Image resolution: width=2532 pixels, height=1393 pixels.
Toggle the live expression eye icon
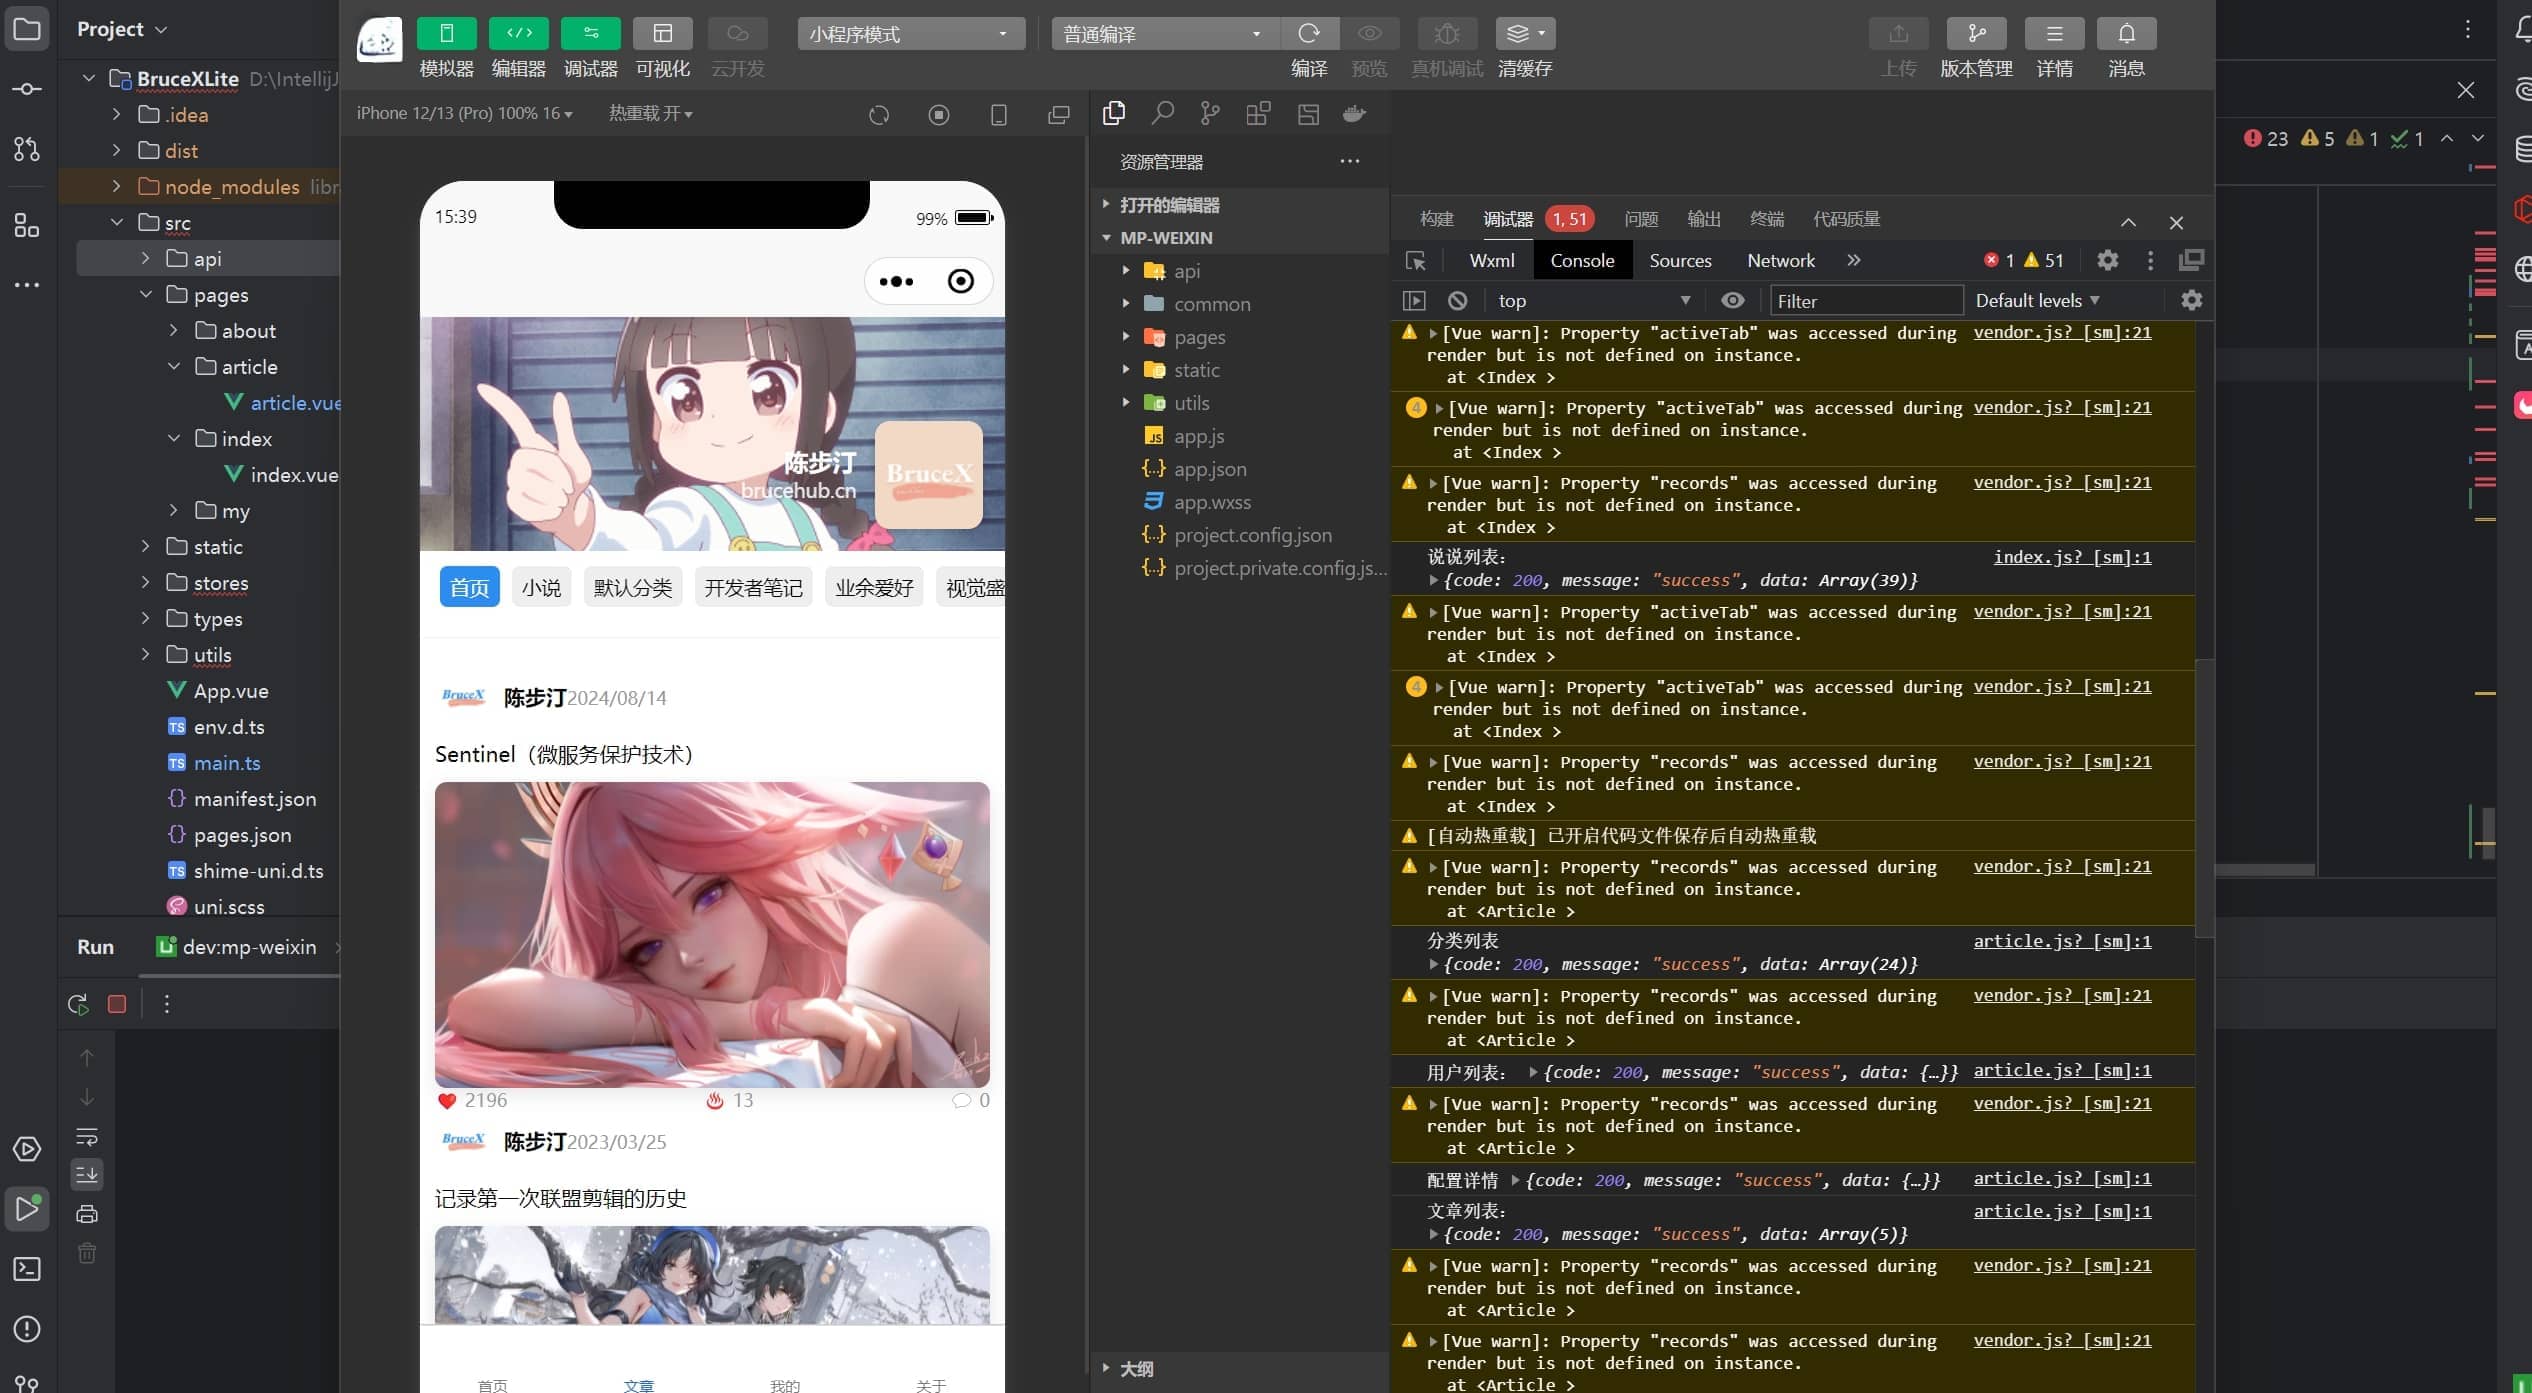[x=1732, y=301]
